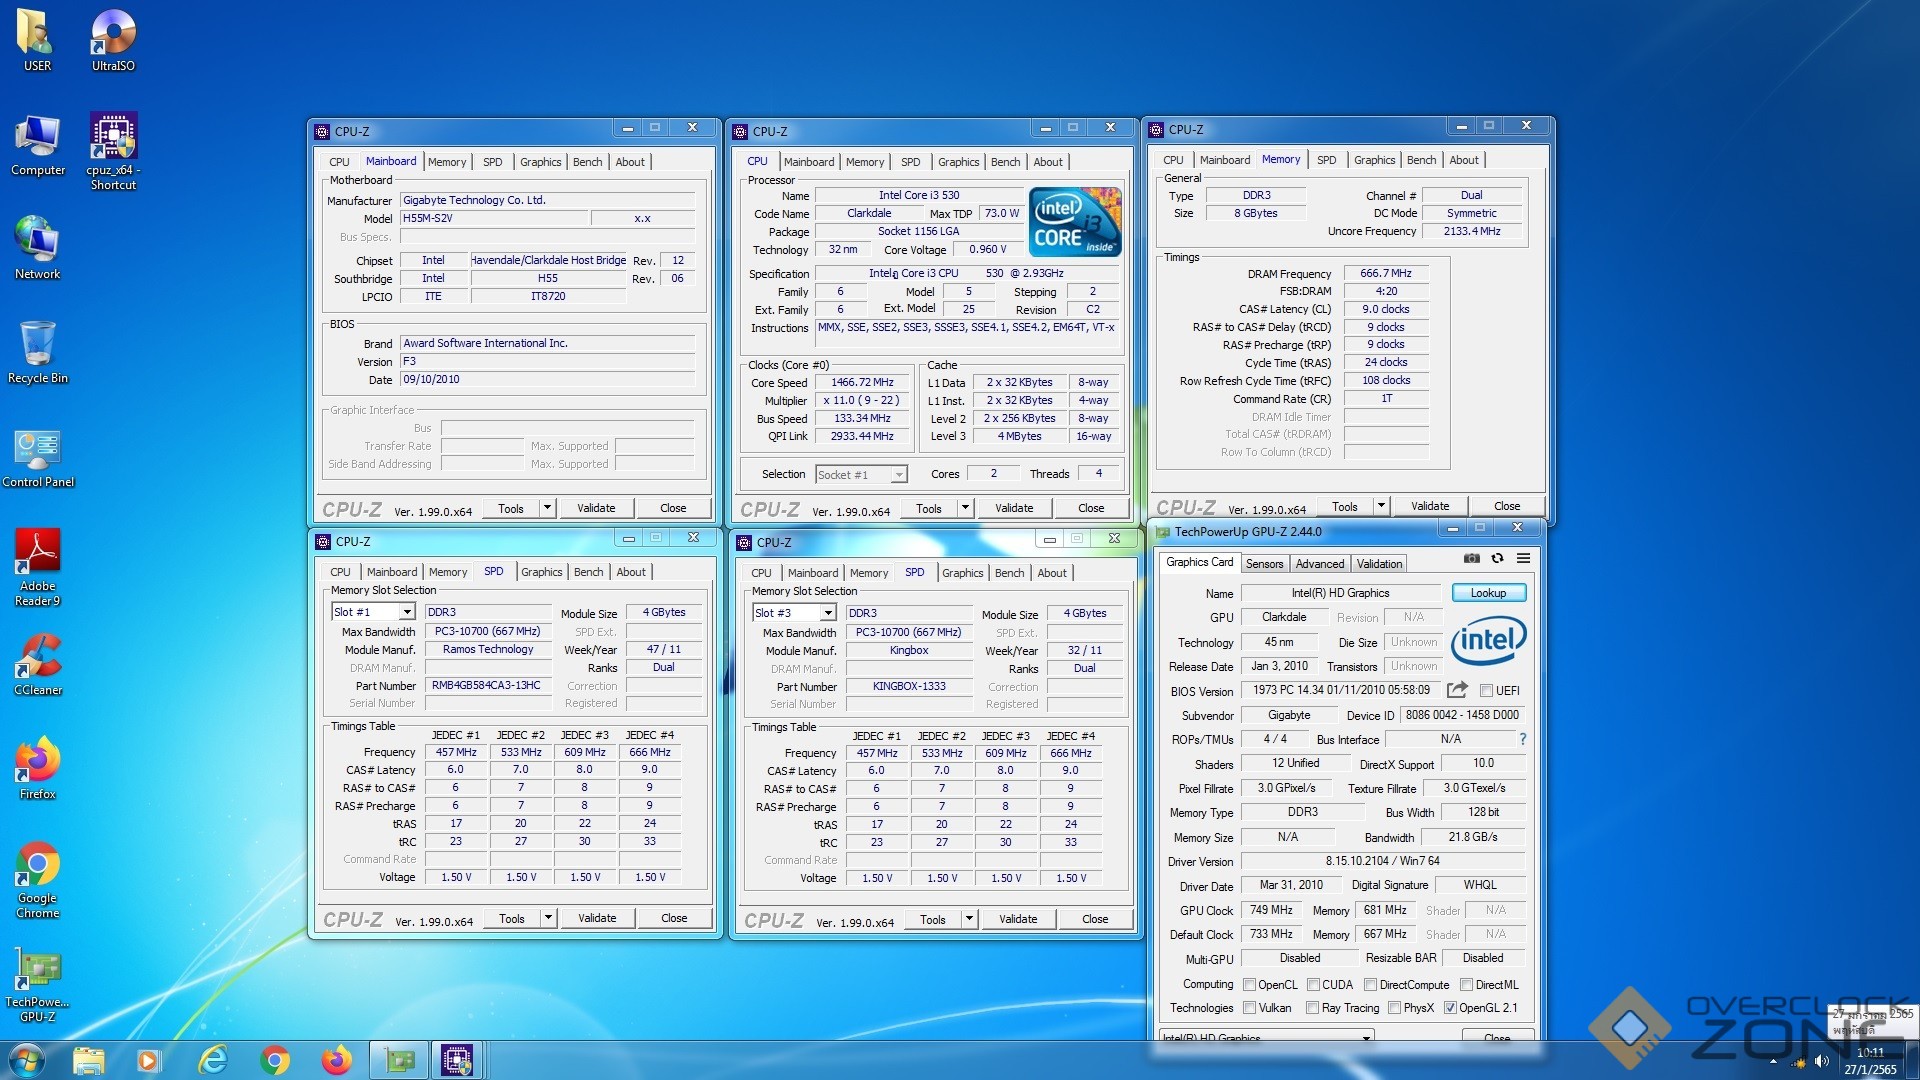Toggle the UEFI checkbox in GPU-Z
This screenshot has height=1080, width=1920.
1486,691
